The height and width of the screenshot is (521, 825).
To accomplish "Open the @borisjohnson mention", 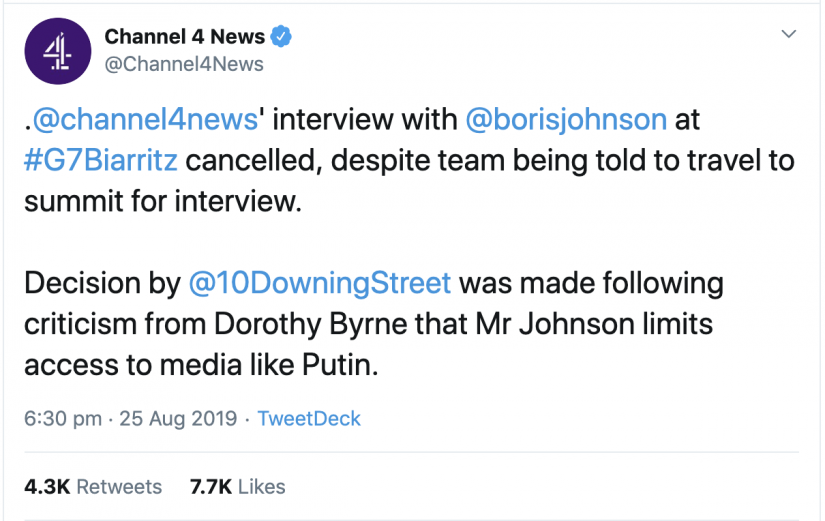I will (566, 119).
